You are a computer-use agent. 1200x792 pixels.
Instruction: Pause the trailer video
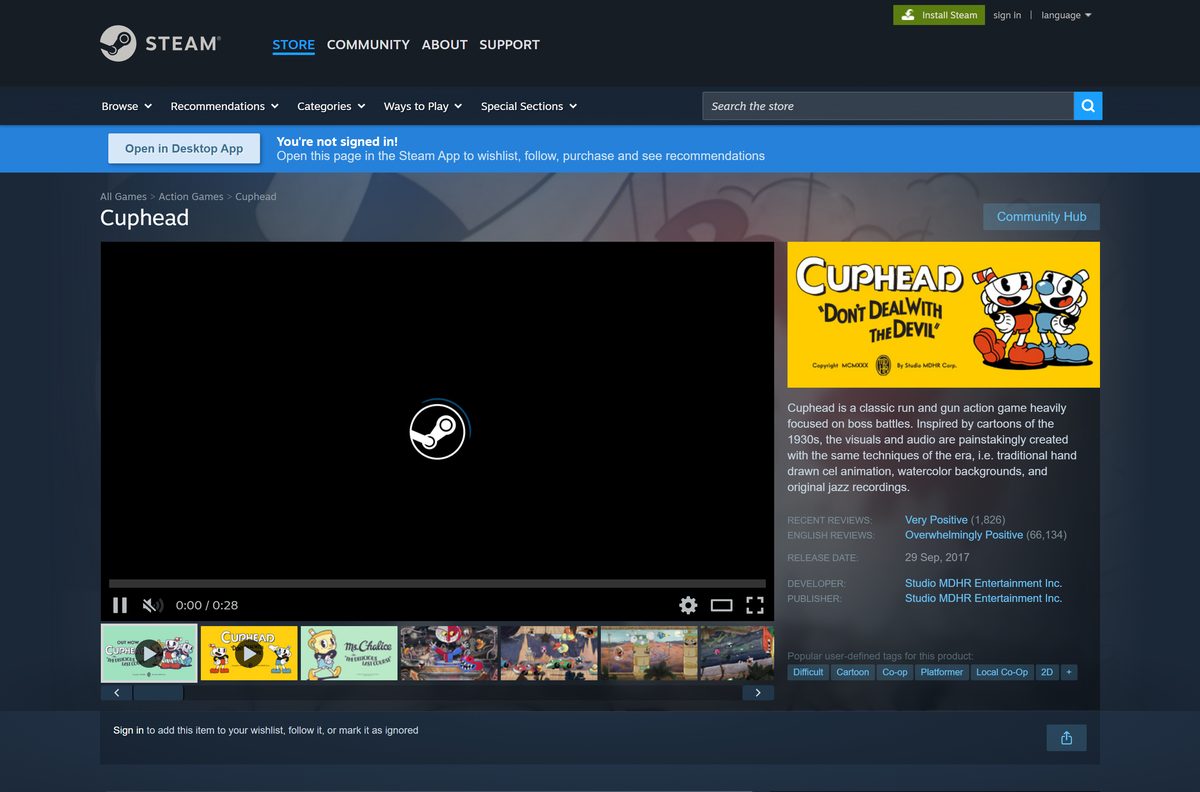pyautogui.click(x=120, y=605)
